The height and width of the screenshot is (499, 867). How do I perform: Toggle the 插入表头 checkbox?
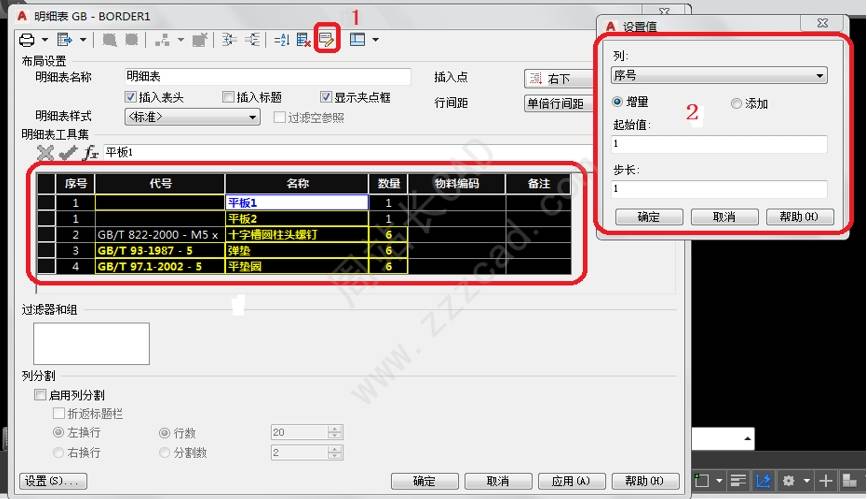130,98
